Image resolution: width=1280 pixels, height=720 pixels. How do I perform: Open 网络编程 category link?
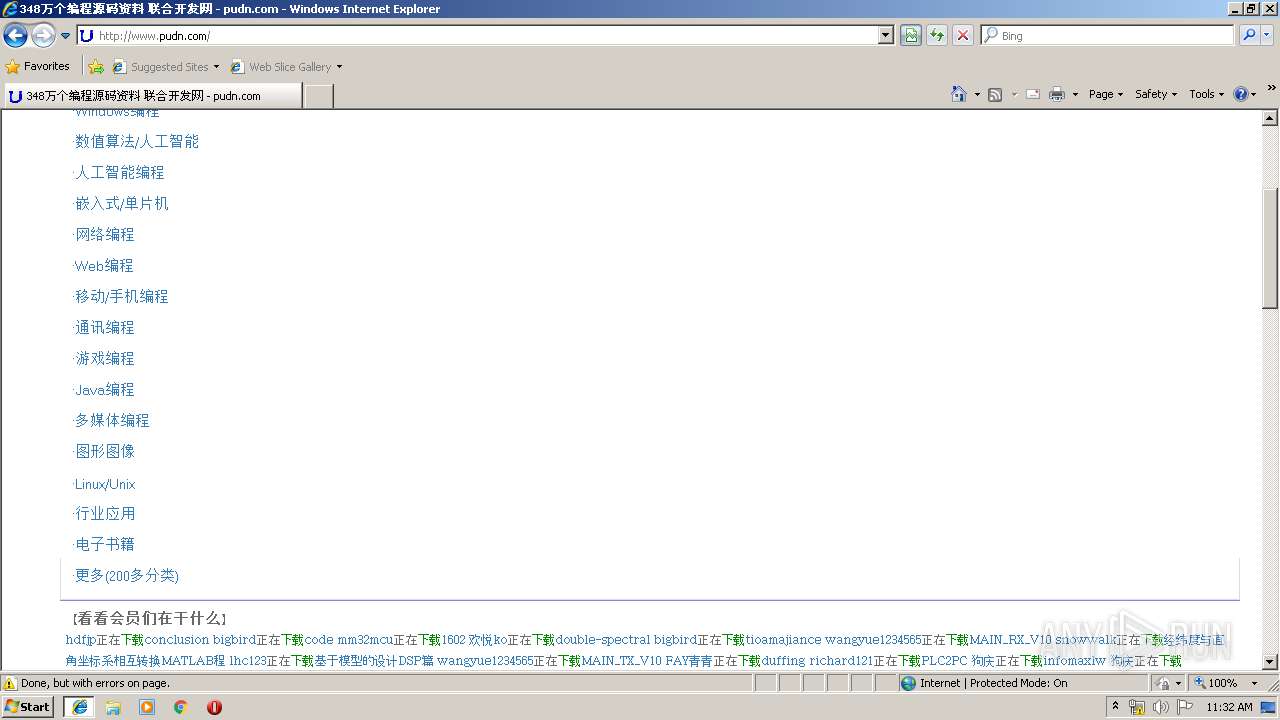[x=105, y=235]
